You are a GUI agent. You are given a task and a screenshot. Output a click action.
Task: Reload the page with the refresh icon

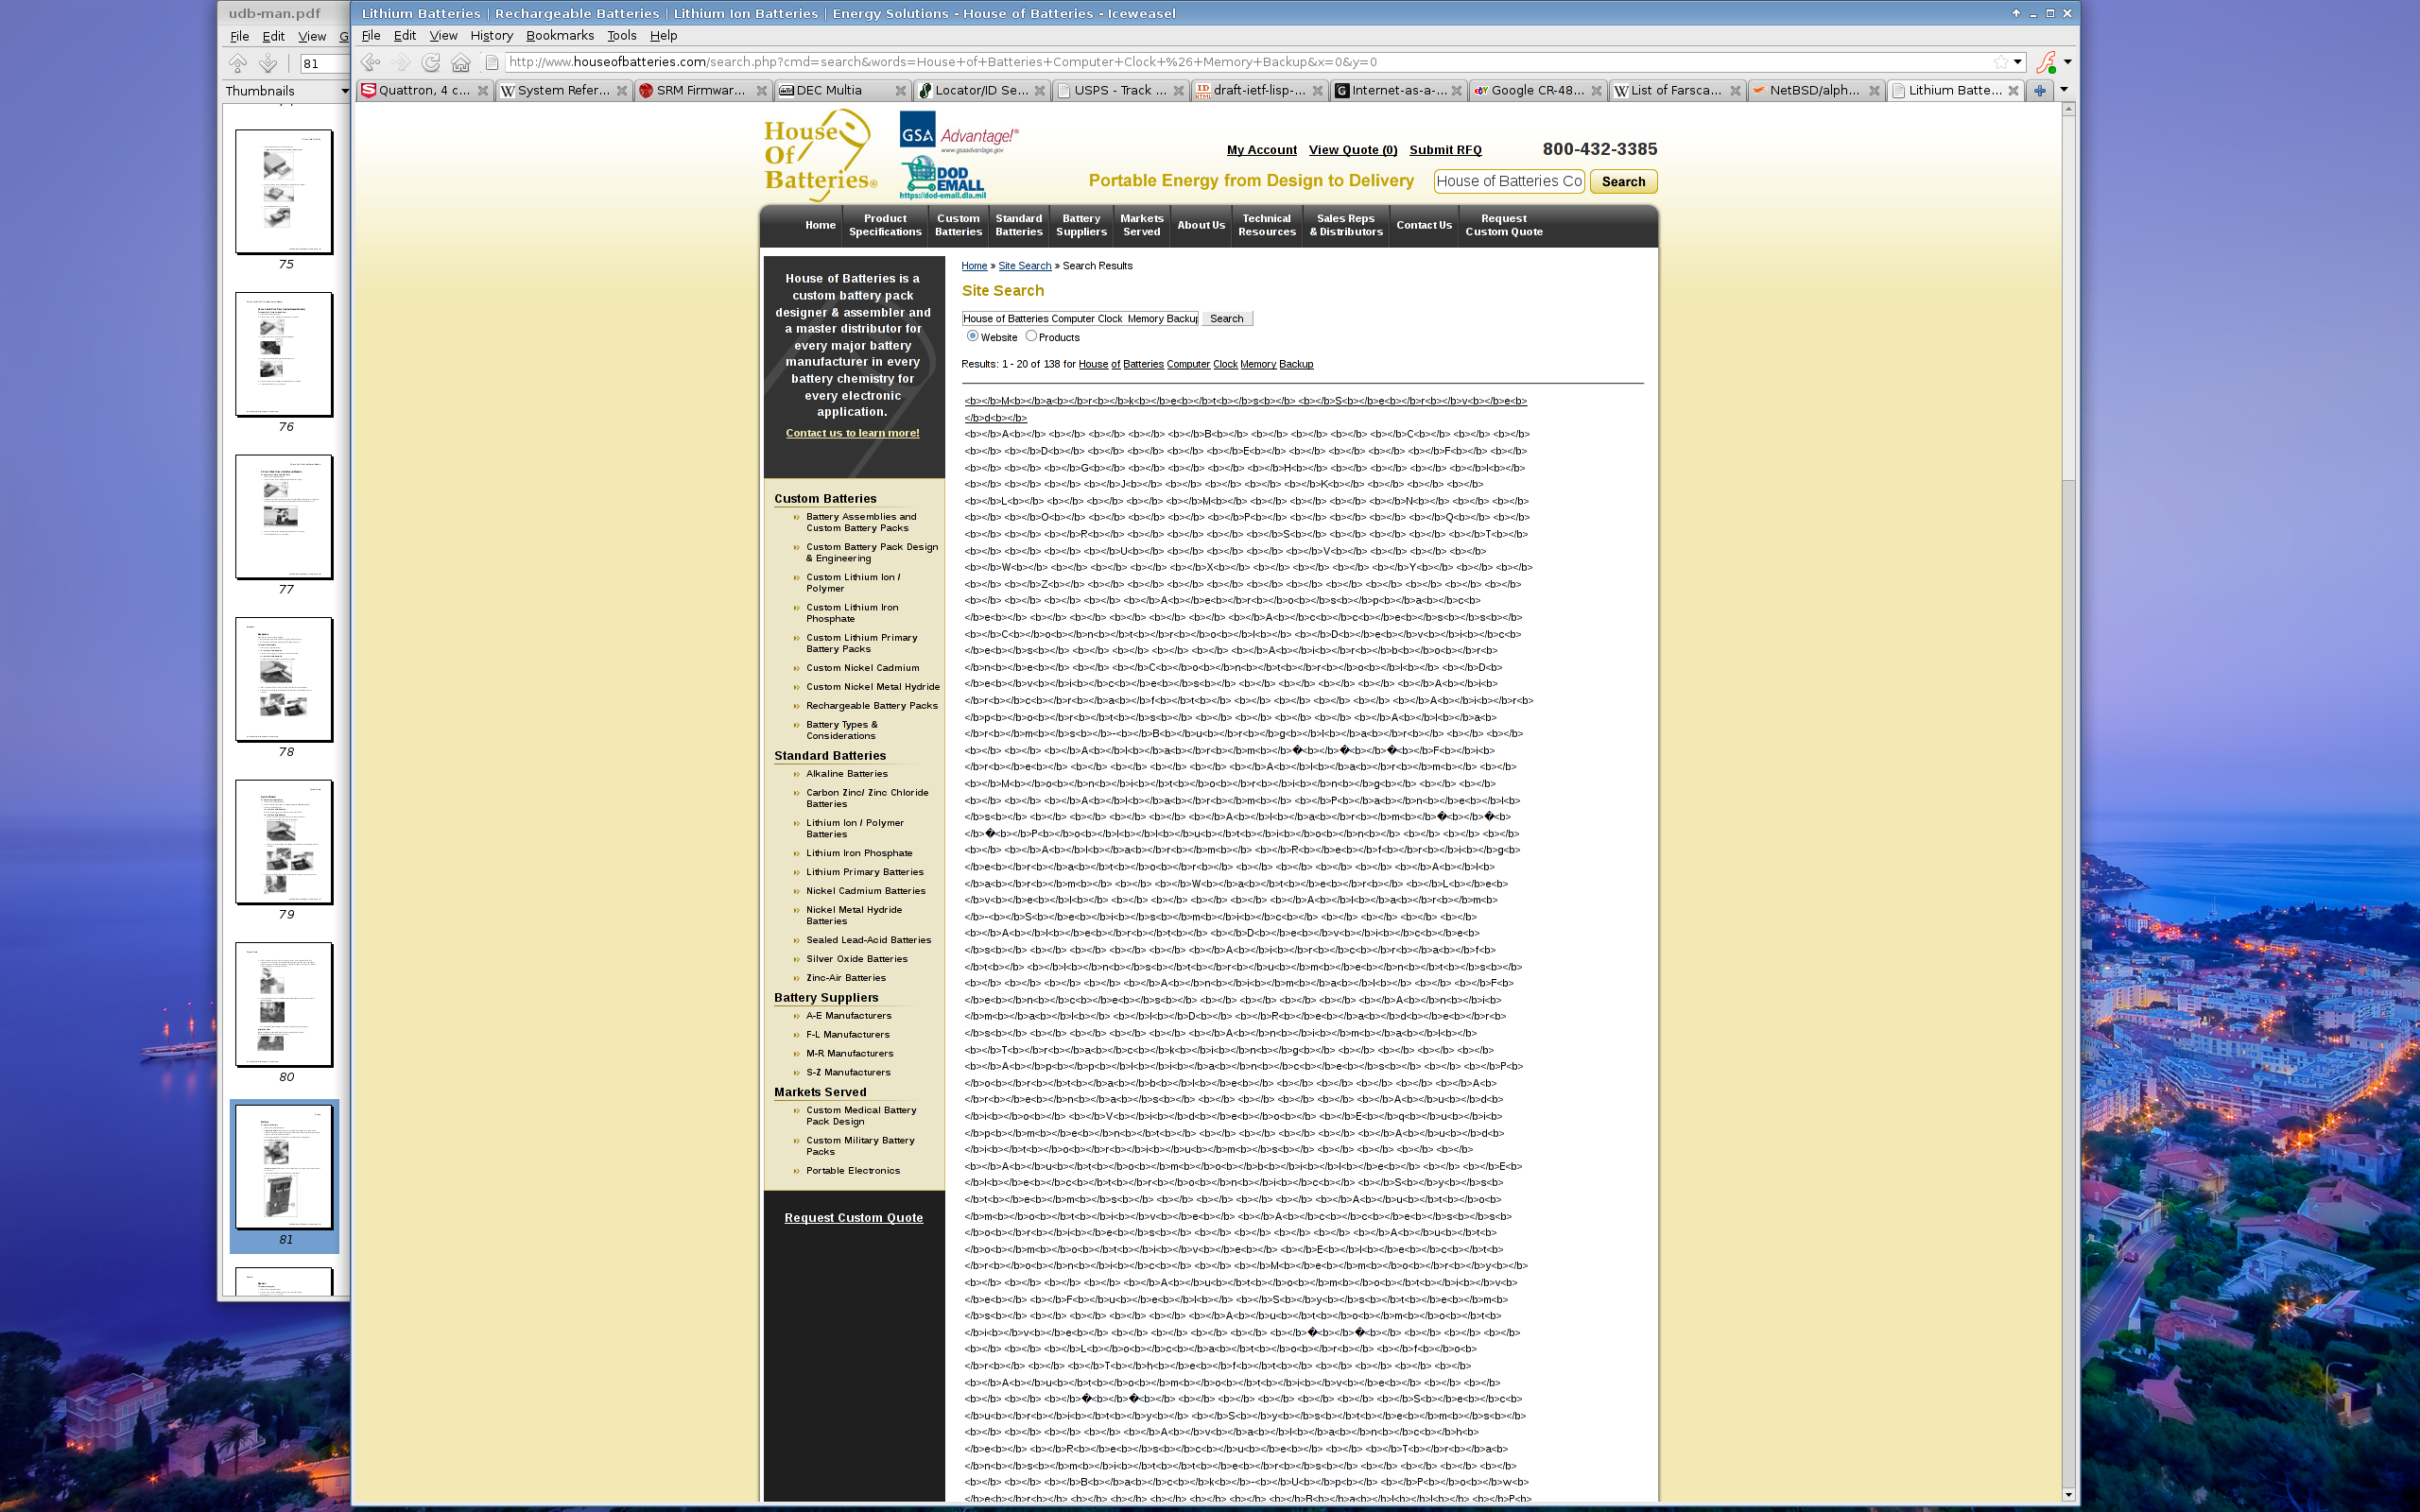[431, 62]
